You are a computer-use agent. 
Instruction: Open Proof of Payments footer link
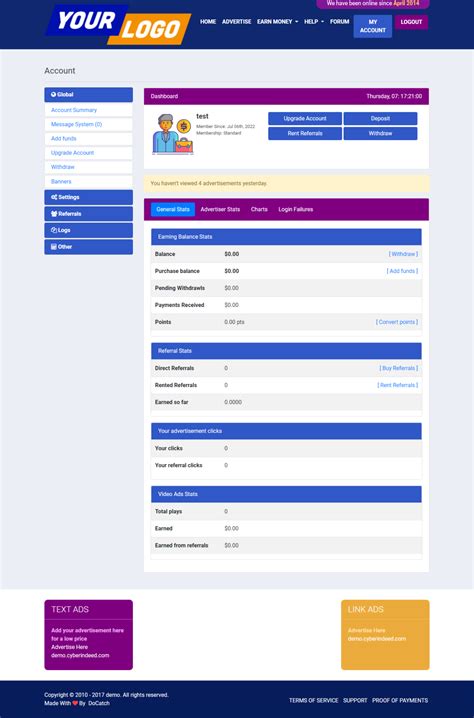[400, 701]
